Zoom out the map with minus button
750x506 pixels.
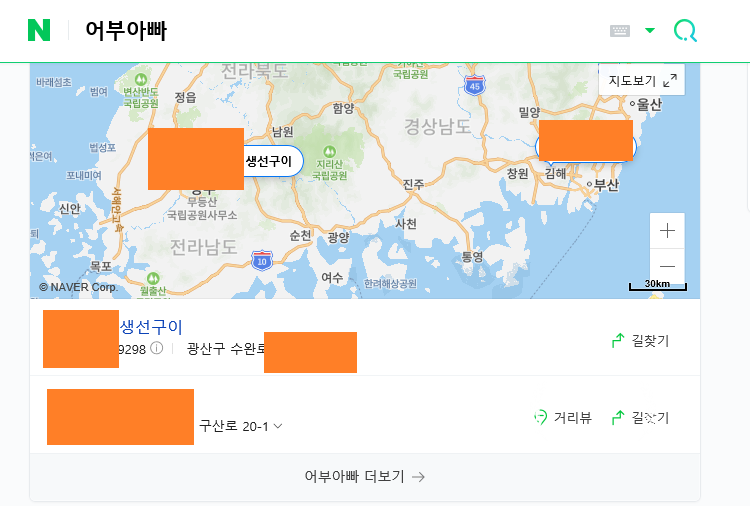[x=667, y=266]
